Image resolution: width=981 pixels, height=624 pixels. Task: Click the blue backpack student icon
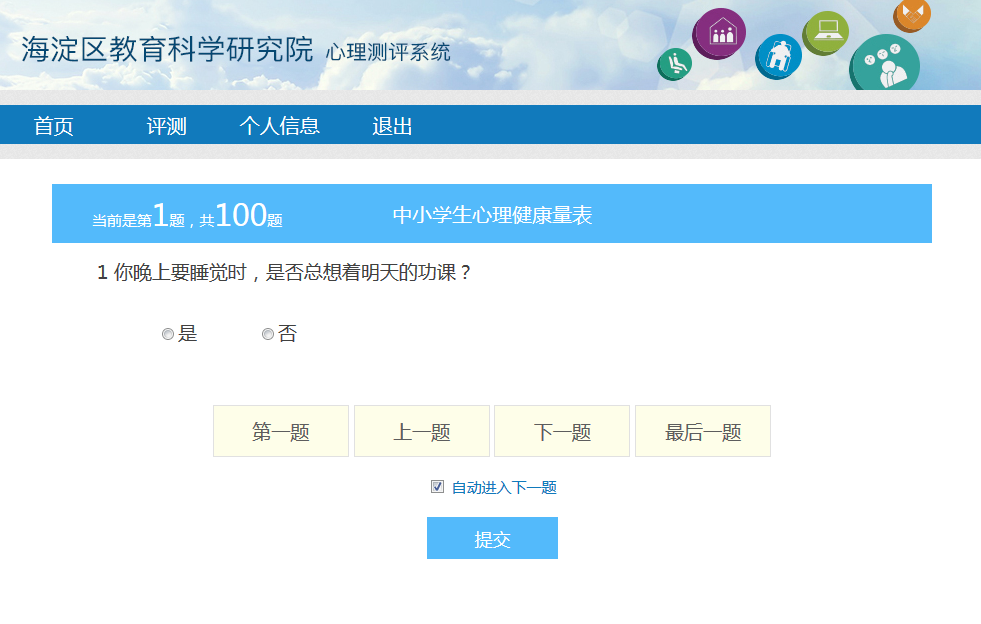pos(778,56)
